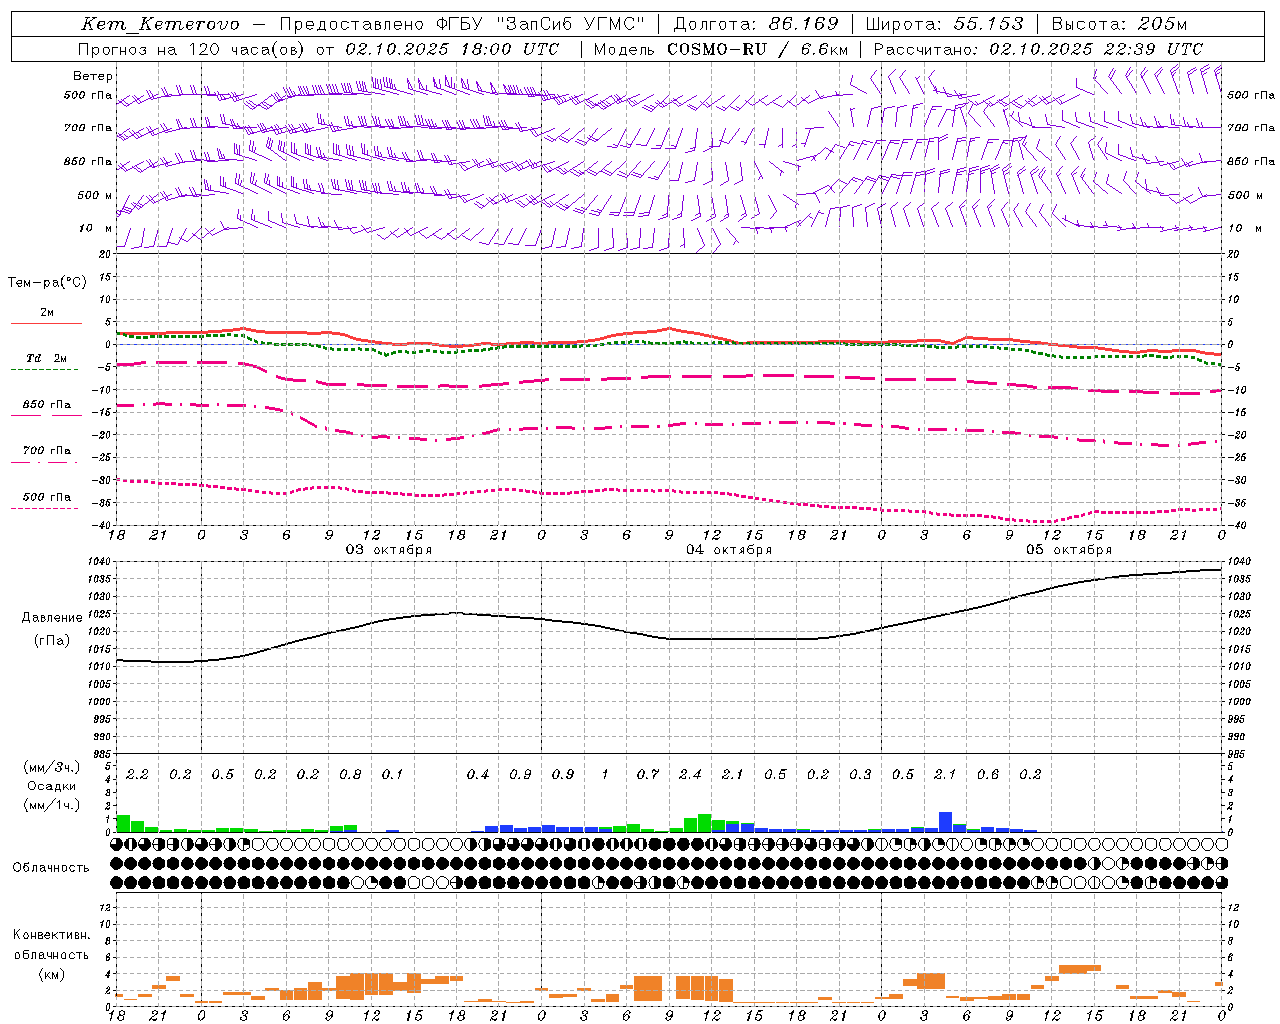Click the longitude value Долгота: 86.169
The height and width of the screenshot is (1024, 1280).
(756, 24)
